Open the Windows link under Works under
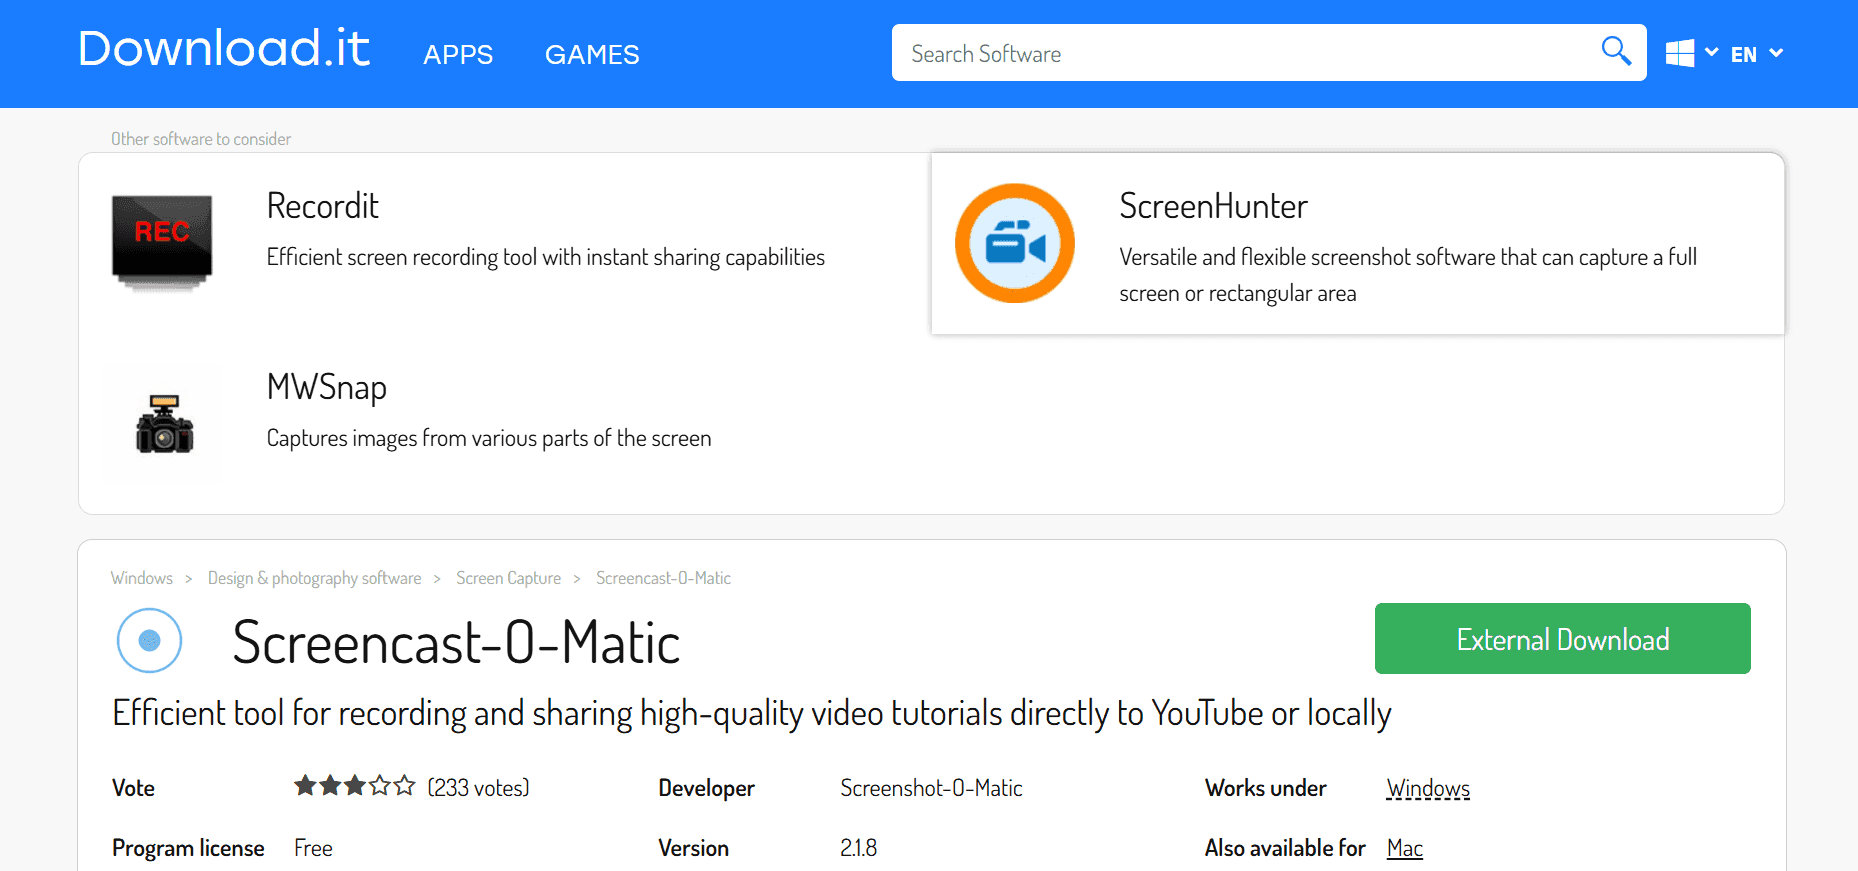Screen dimensions: 1858x871 click(x=1428, y=789)
